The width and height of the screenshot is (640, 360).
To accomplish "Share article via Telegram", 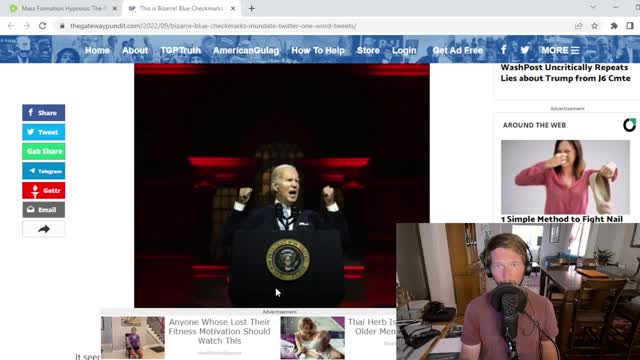I will (44, 171).
